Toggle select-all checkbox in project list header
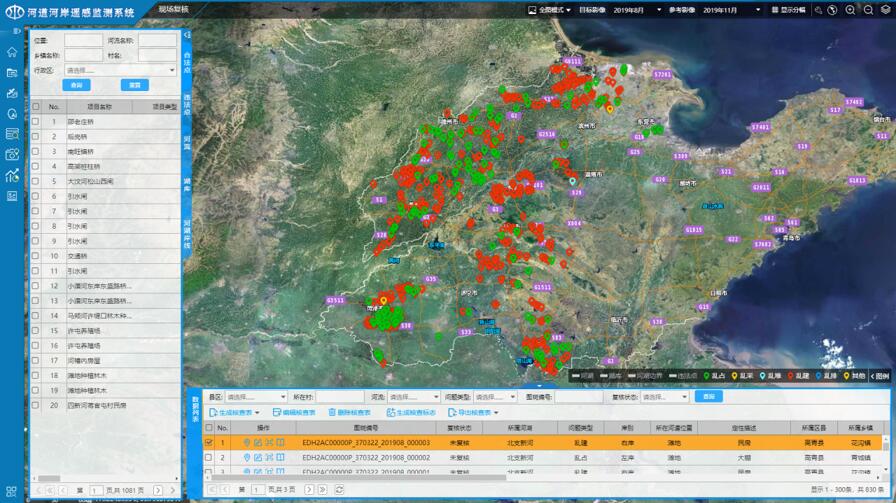 pos(35,106)
